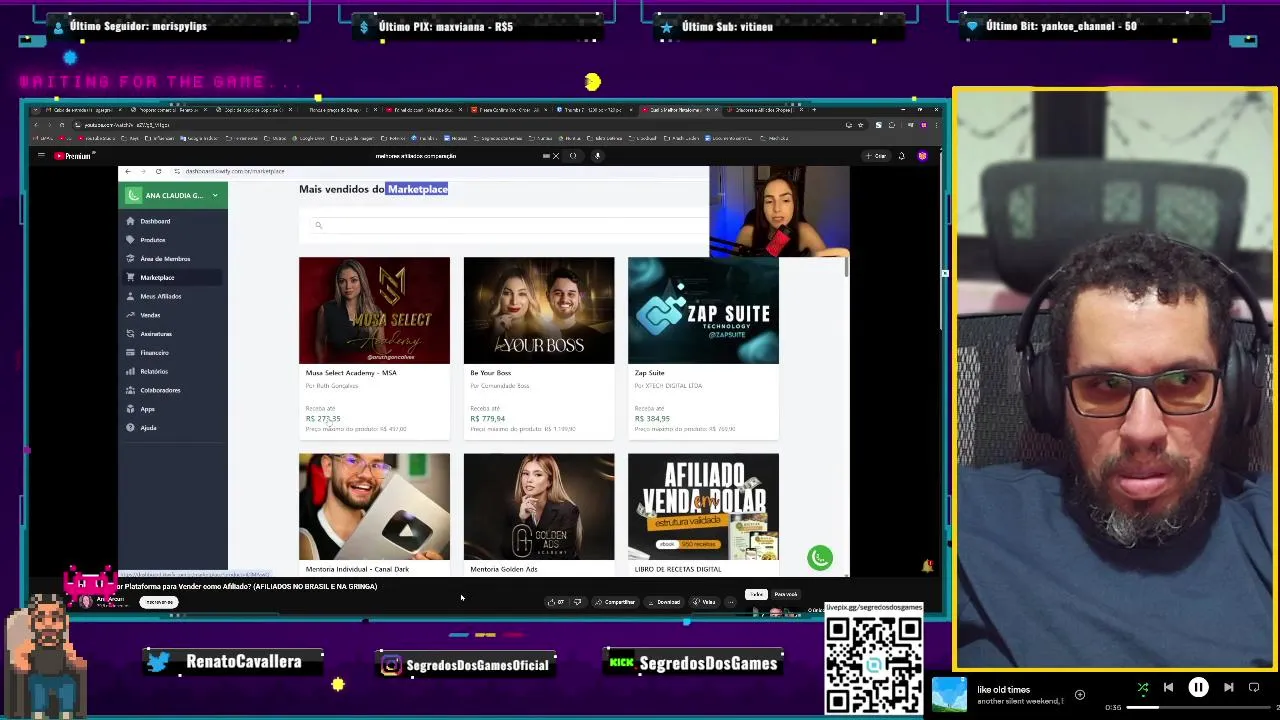The width and height of the screenshot is (1280, 720).
Task: Like the YouTube video
Action: point(556,602)
